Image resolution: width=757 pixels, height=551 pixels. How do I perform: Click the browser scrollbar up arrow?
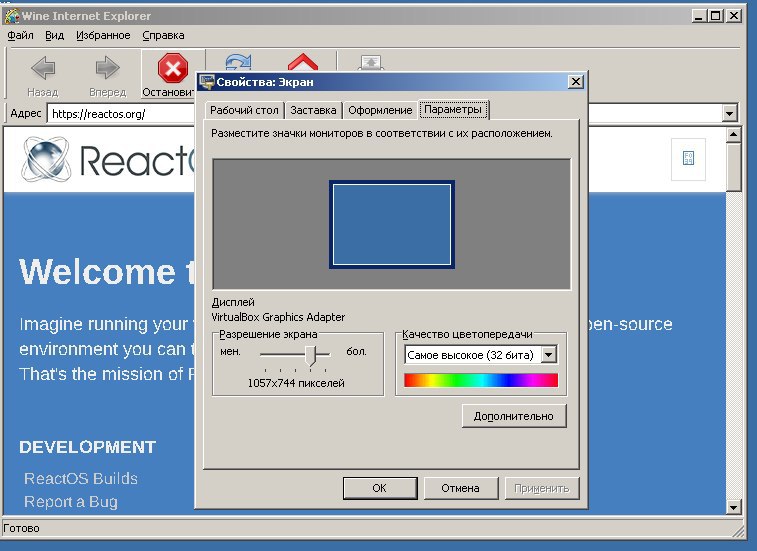(x=733, y=135)
